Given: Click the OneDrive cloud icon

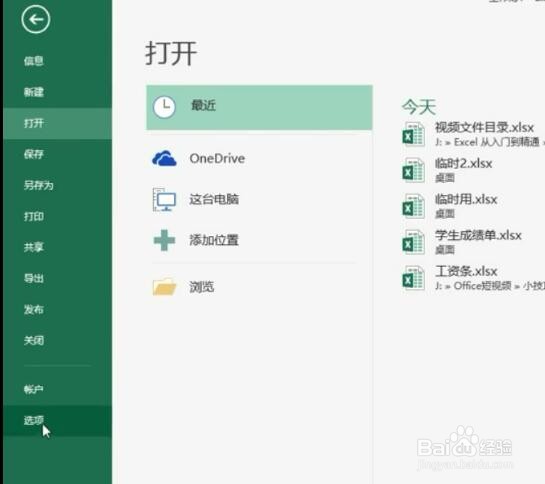Looking at the screenshot, I should (x=164, y=159).
